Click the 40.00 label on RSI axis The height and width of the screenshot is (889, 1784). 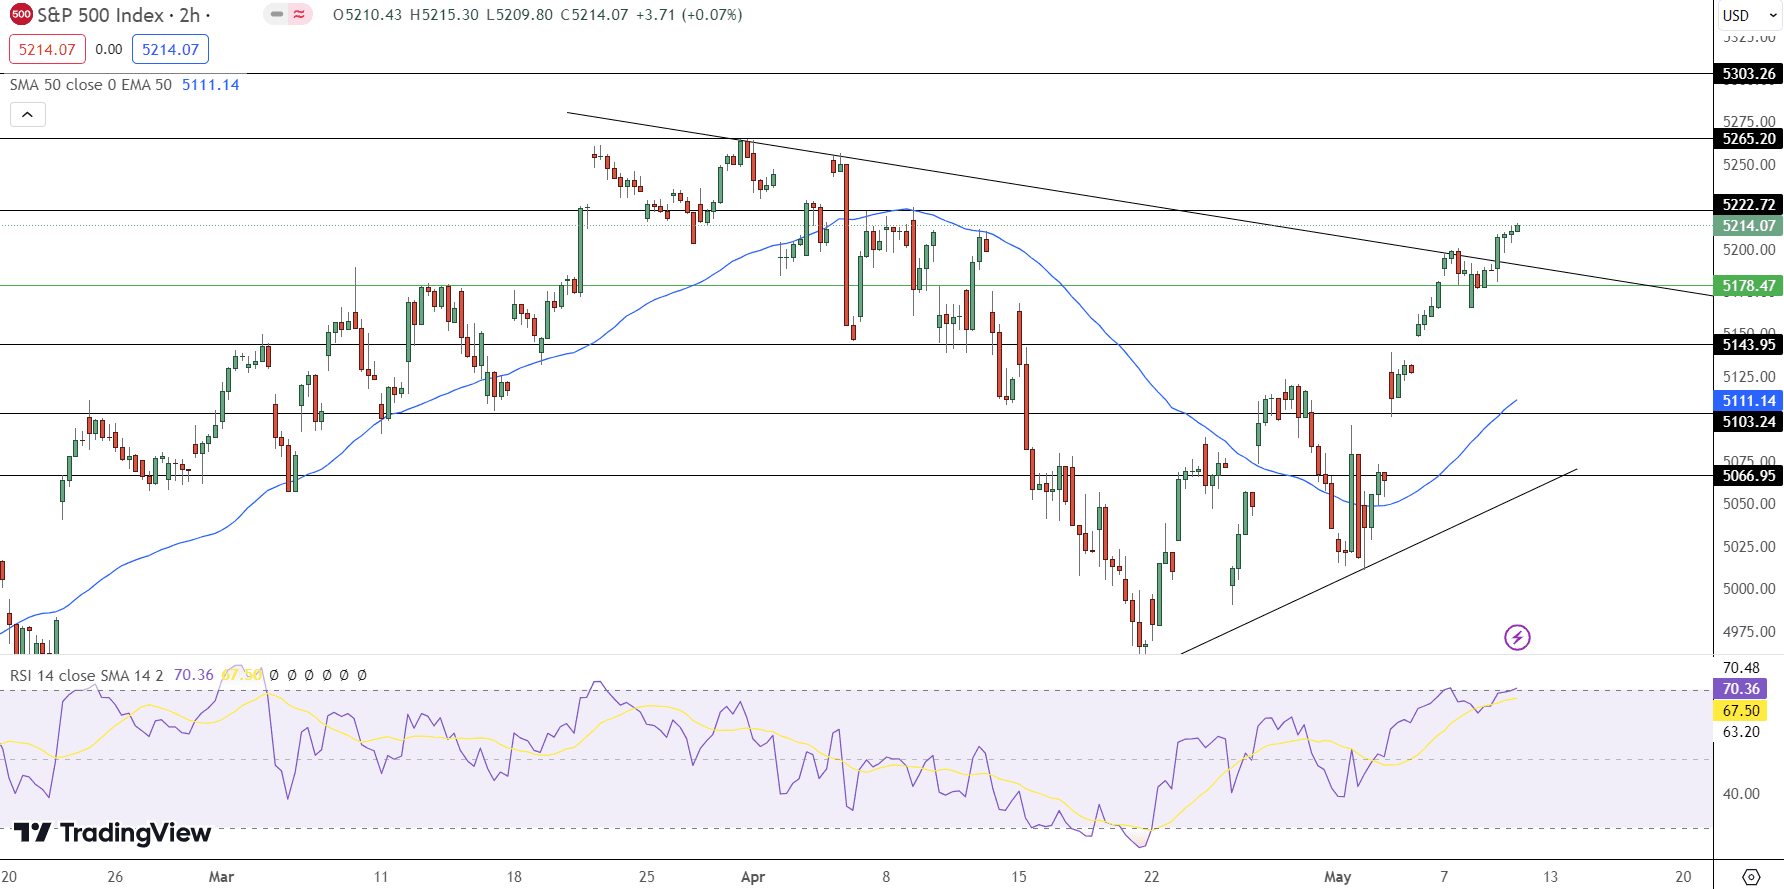(1741, 794)
